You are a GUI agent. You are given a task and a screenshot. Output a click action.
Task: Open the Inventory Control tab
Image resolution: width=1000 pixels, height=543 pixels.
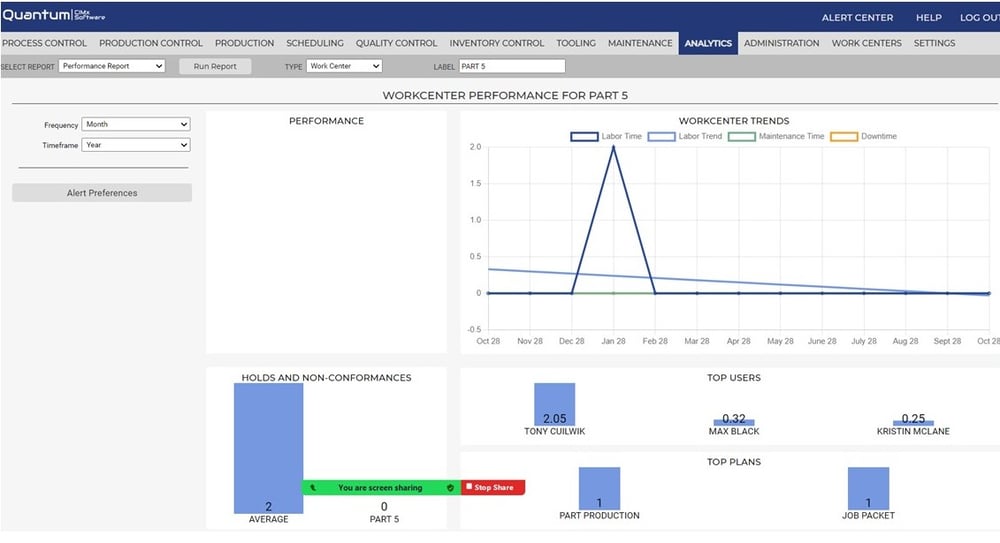pos(497,43)
